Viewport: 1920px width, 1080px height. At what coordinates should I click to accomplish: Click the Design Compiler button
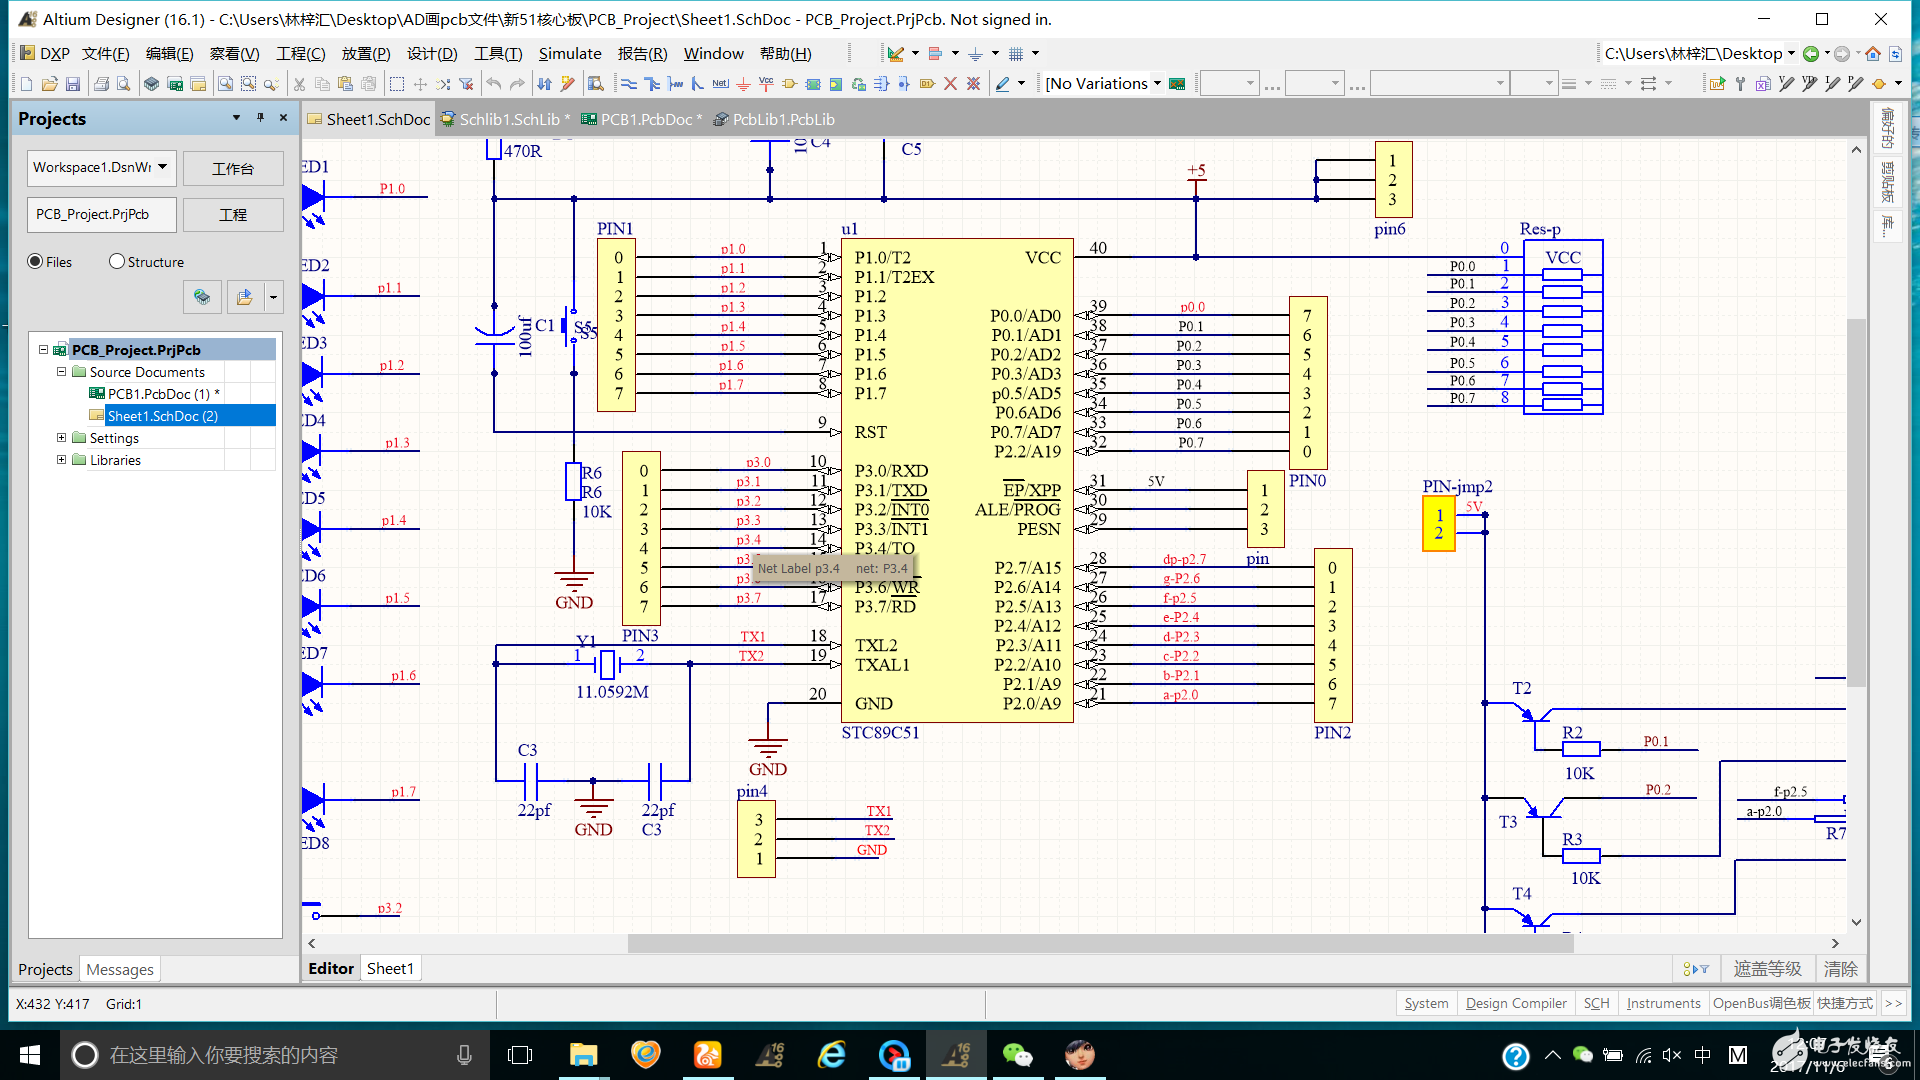(x=1516, y=1003)
